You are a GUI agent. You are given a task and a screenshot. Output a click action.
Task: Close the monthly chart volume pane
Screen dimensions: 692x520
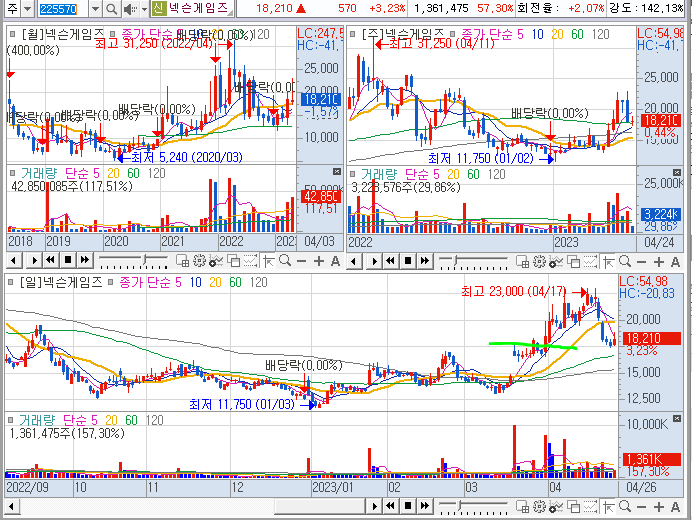coord(337,172)
